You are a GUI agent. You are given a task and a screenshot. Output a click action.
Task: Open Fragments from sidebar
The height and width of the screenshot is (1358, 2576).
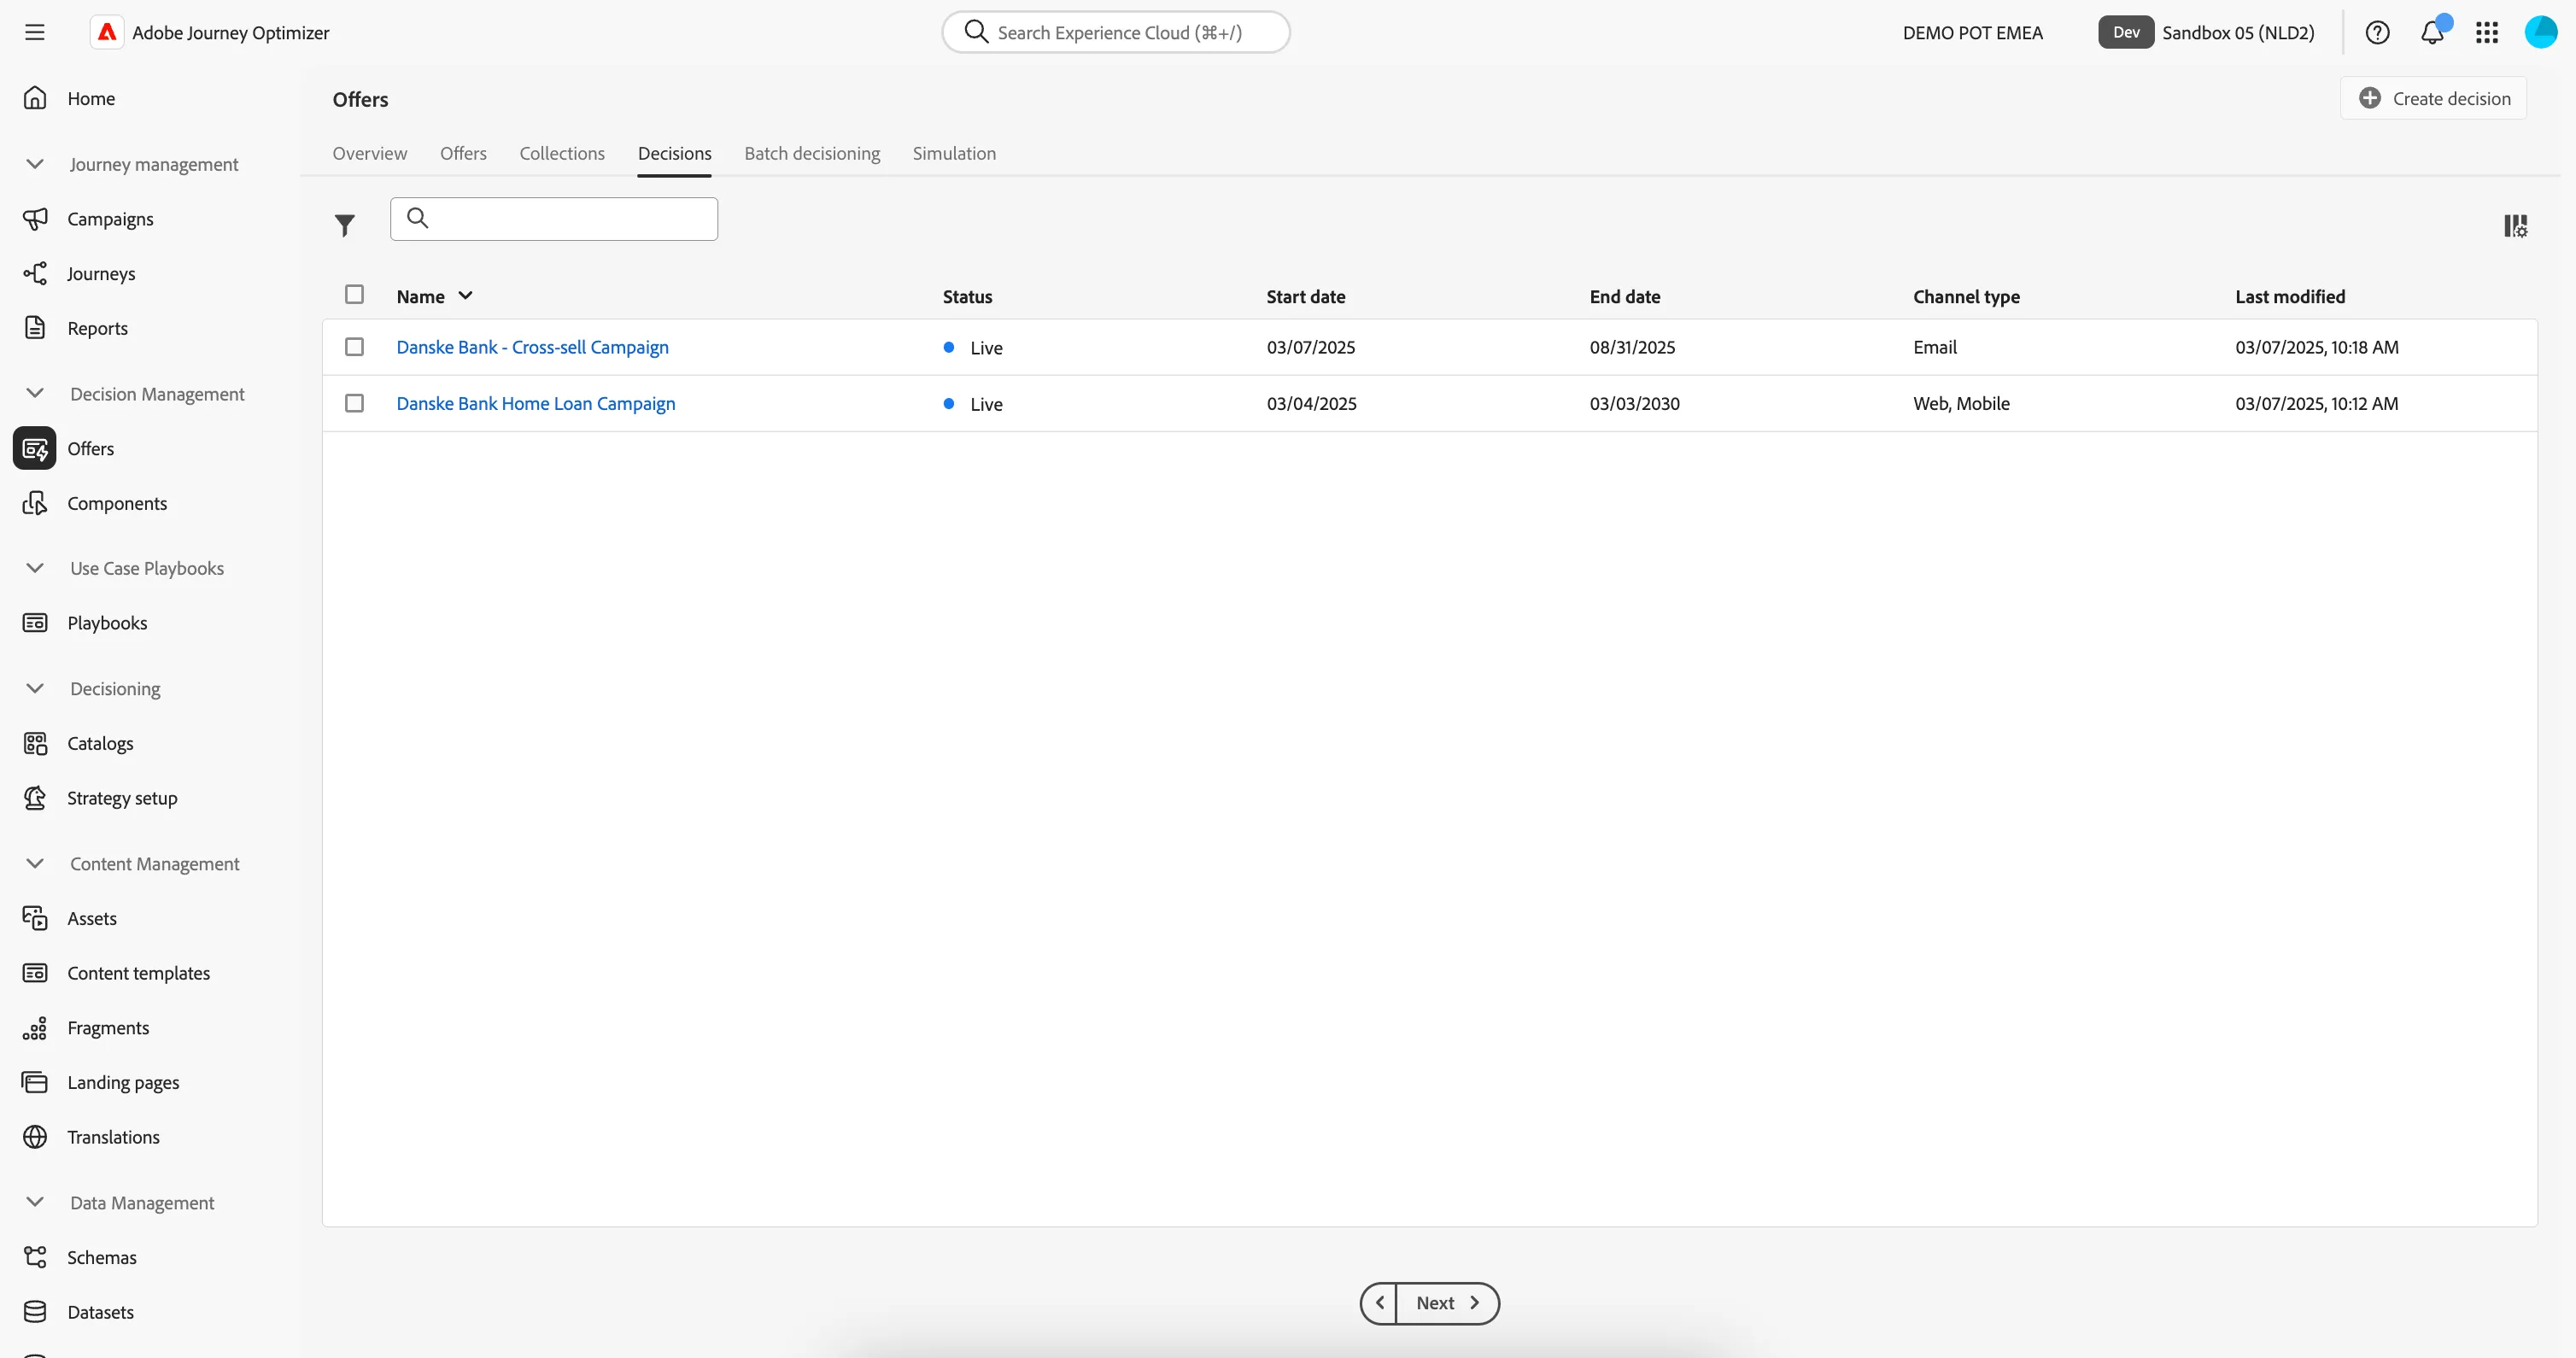(x=108, y=1027)
